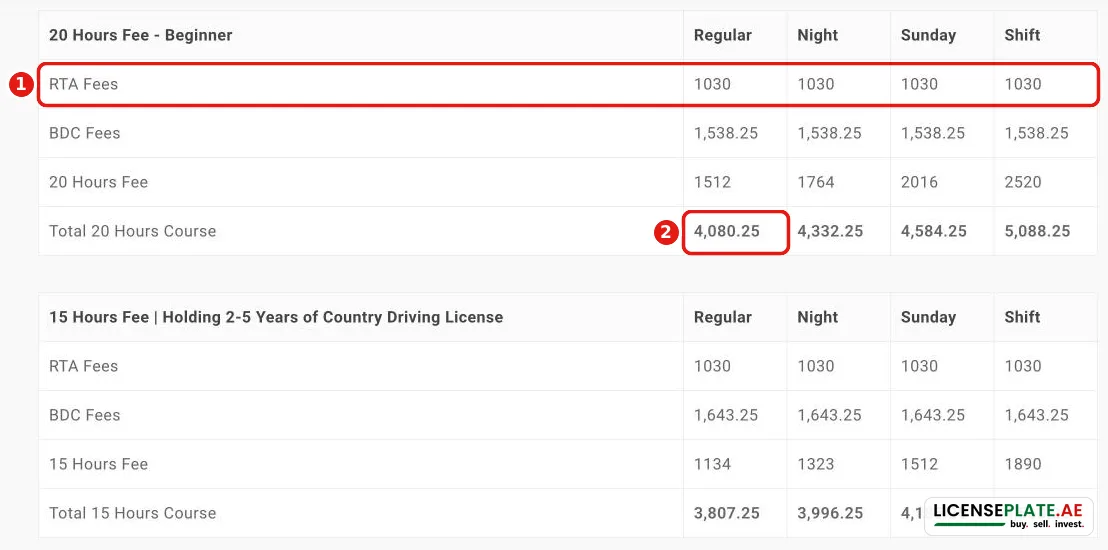Select 'Total 15 Hours Course' row label

click(x=132, y=513)
